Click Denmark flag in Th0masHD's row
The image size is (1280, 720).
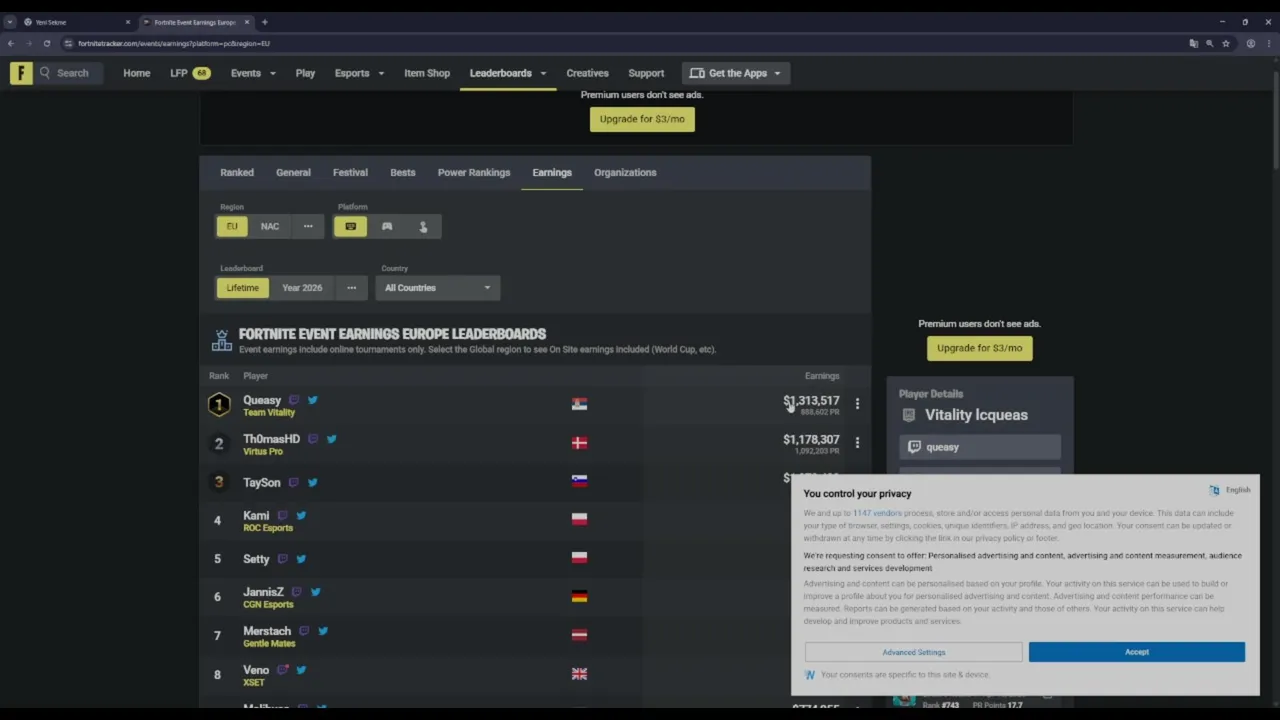point(579,443)
